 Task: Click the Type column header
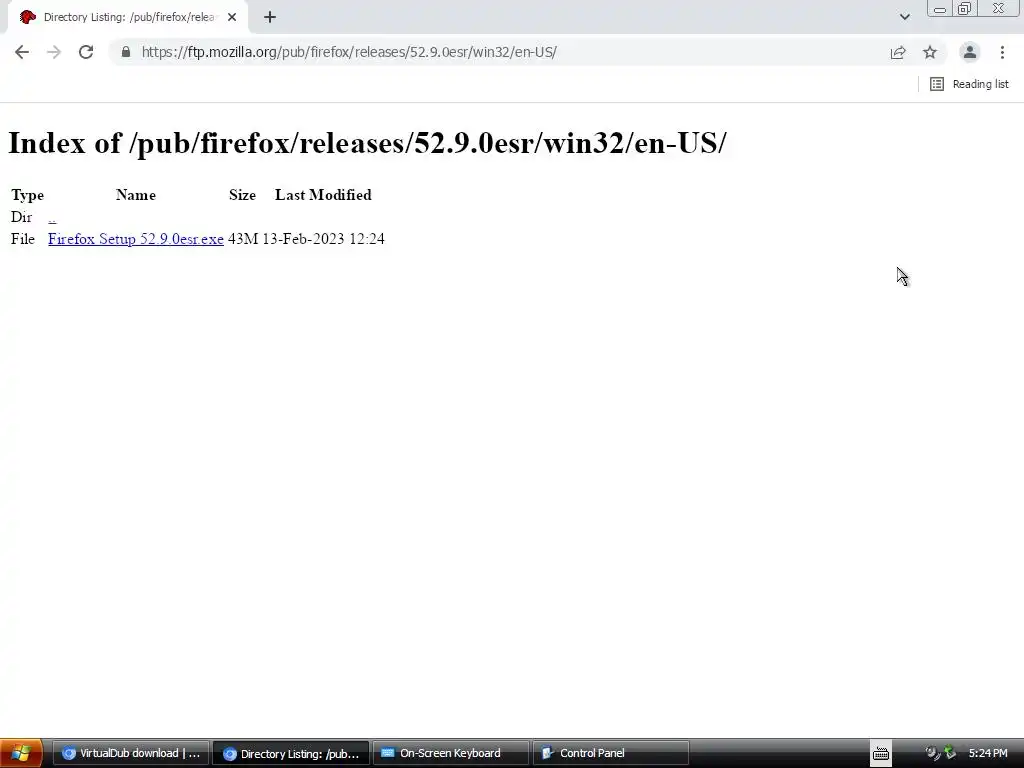[x=27, y=195]
